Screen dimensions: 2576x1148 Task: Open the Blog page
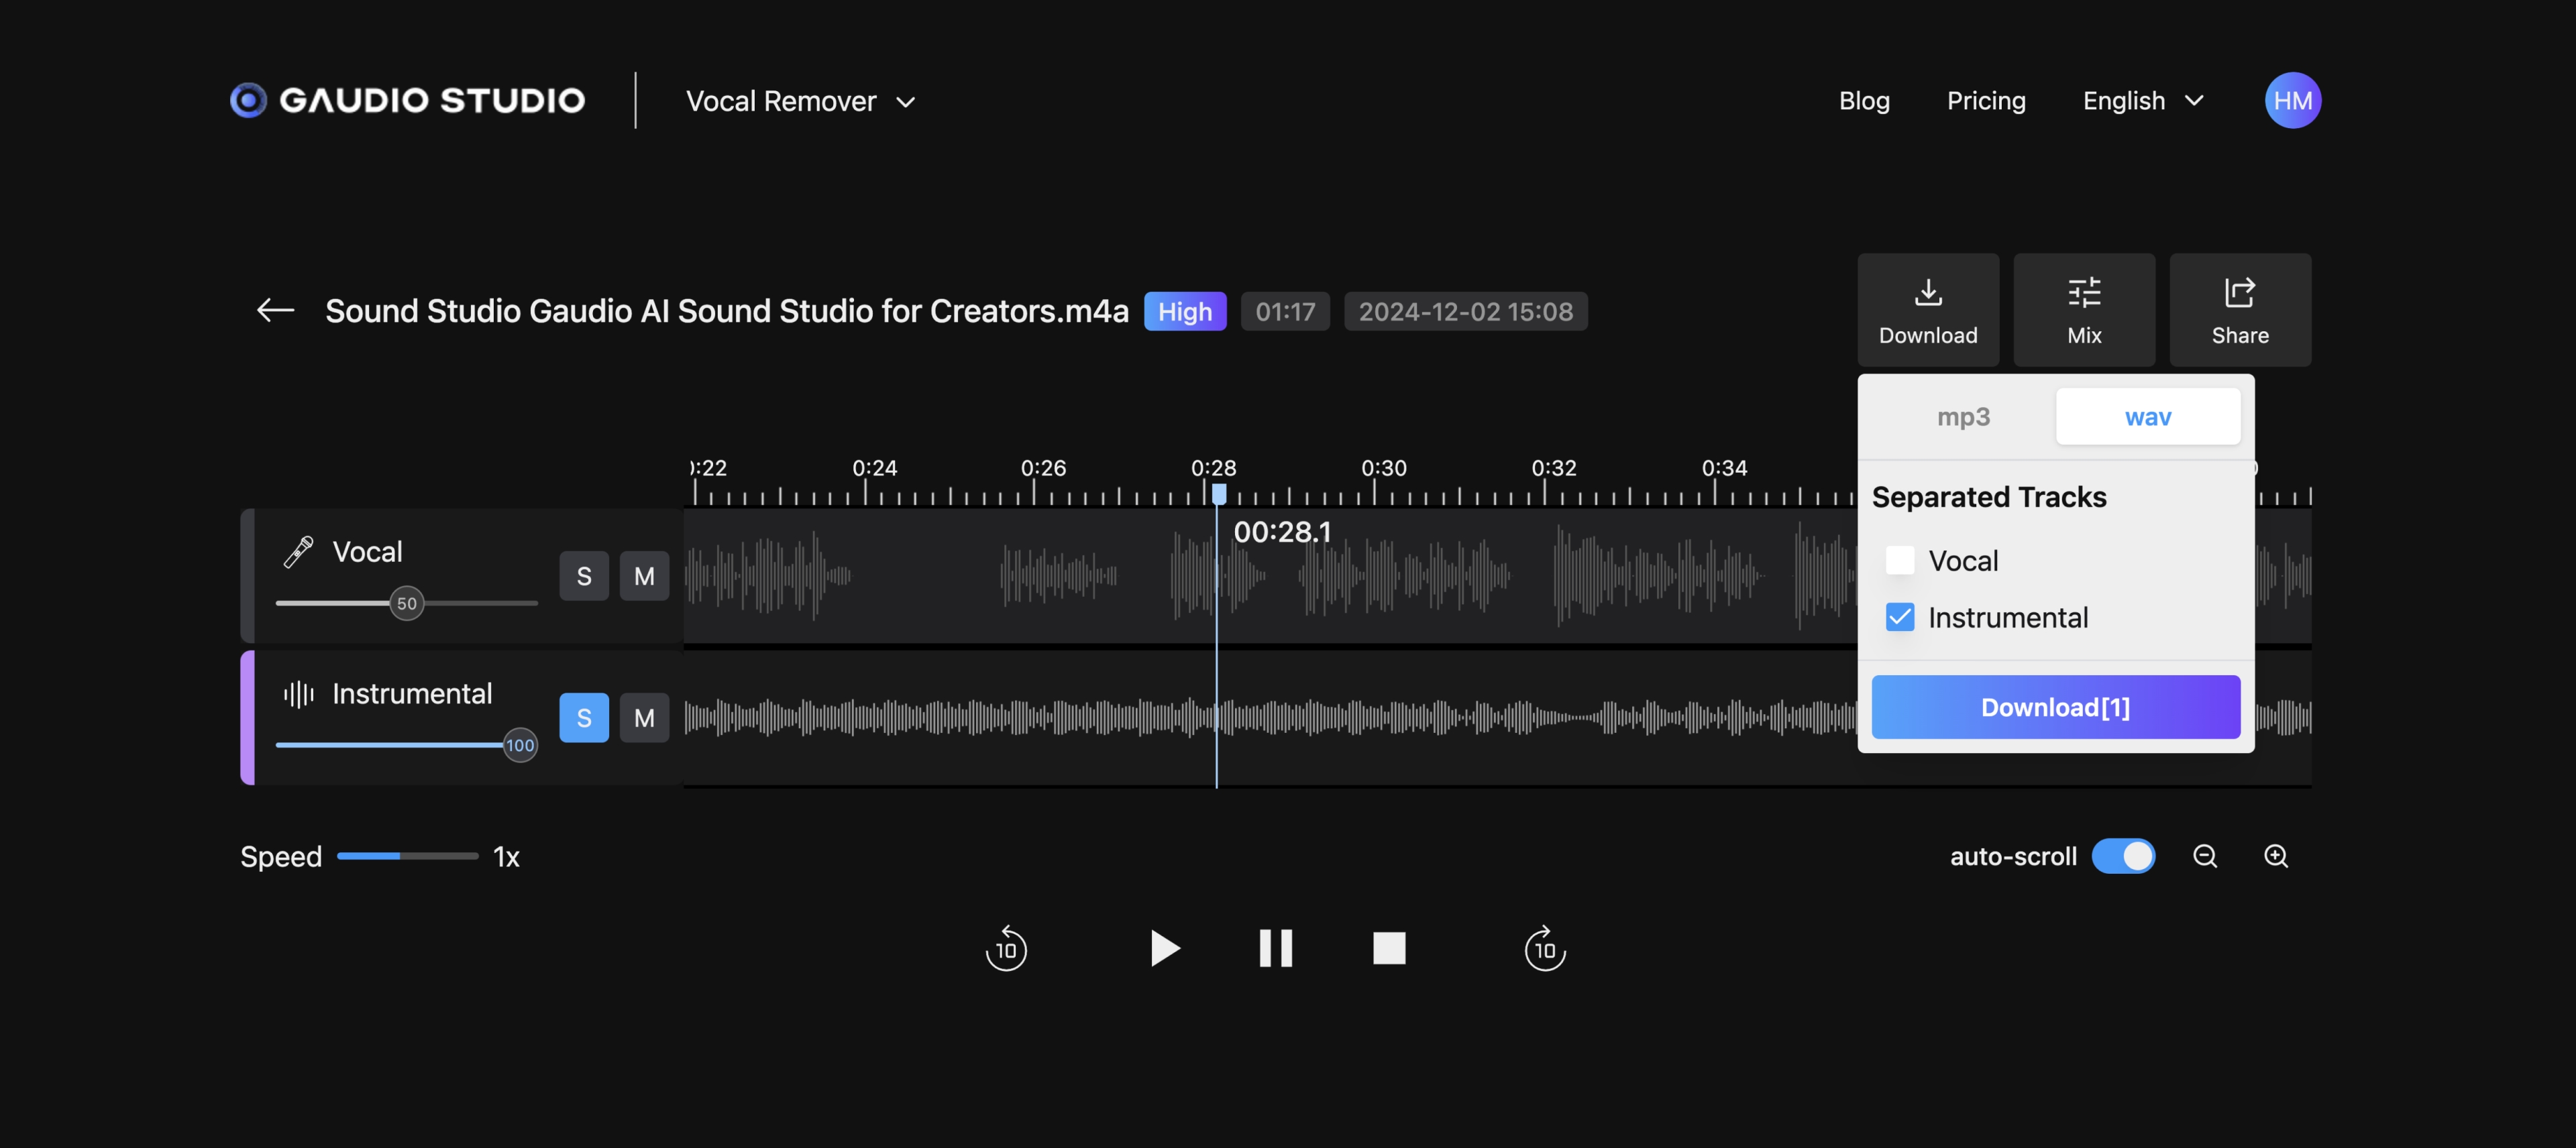pyautogui.click(x=1864, y=101)
